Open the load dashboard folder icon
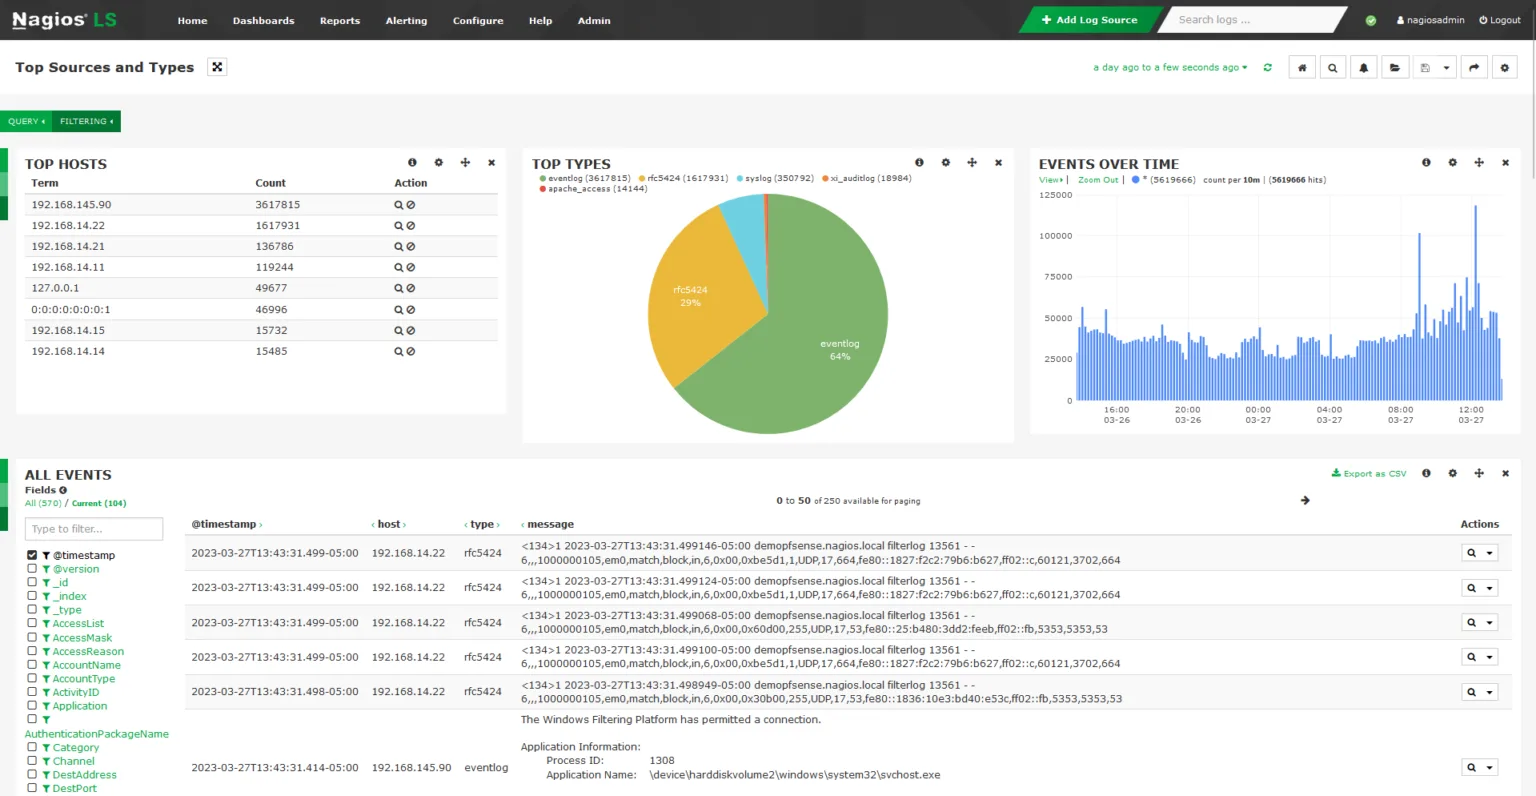This screenshot has width=1536, height=796. 1395,68
